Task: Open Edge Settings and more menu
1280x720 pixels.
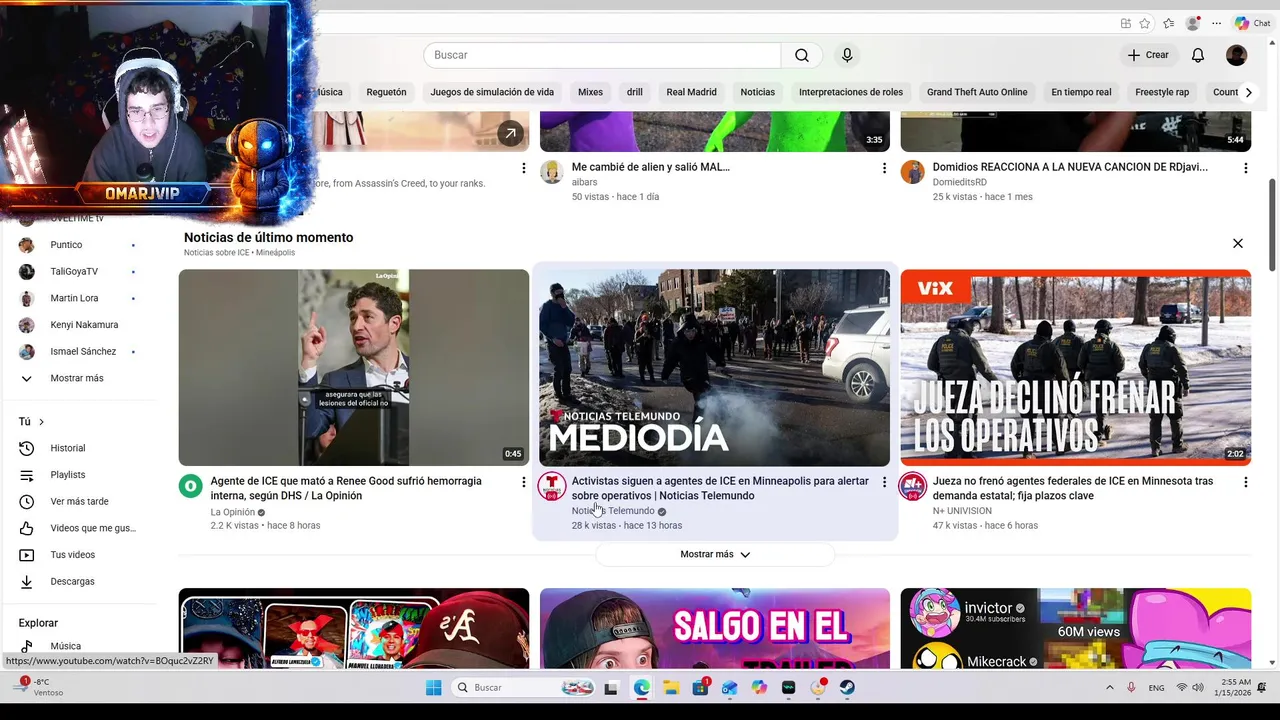Action: coord(1217,23)
